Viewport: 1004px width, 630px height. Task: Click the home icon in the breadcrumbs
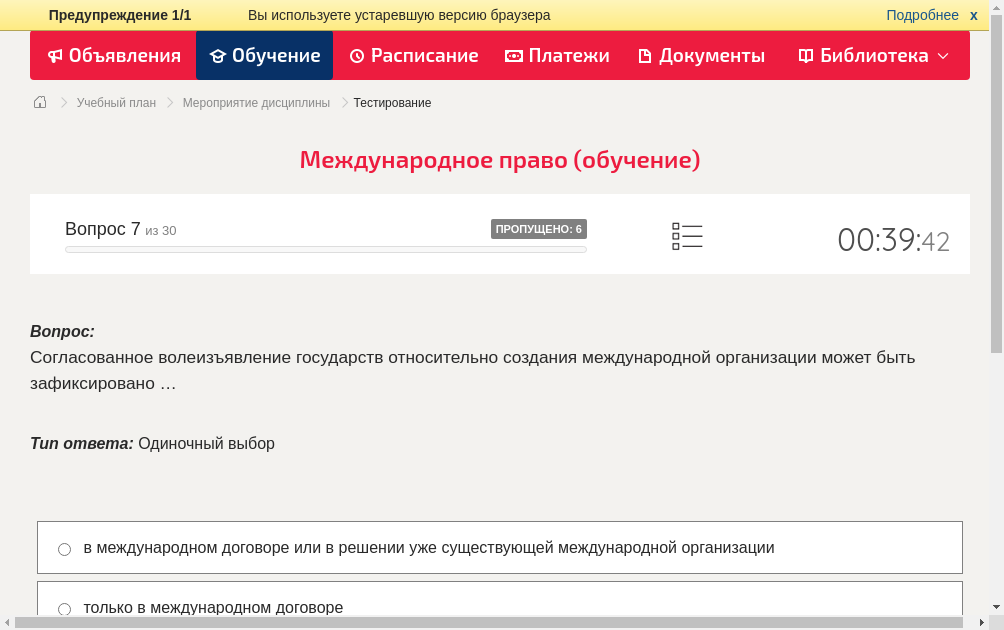[39, 102]
